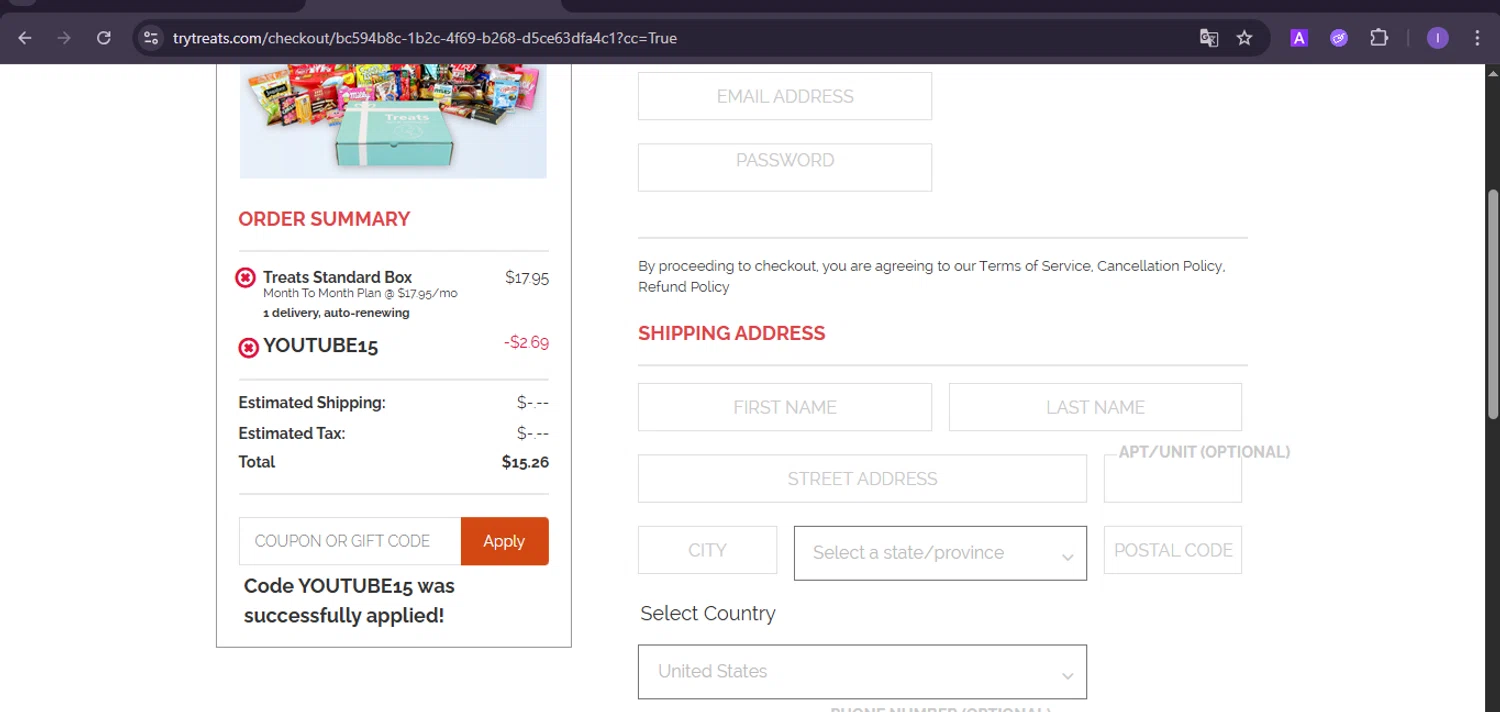
Task: Click the Estimated Tax label
Action: click(292, 433)
